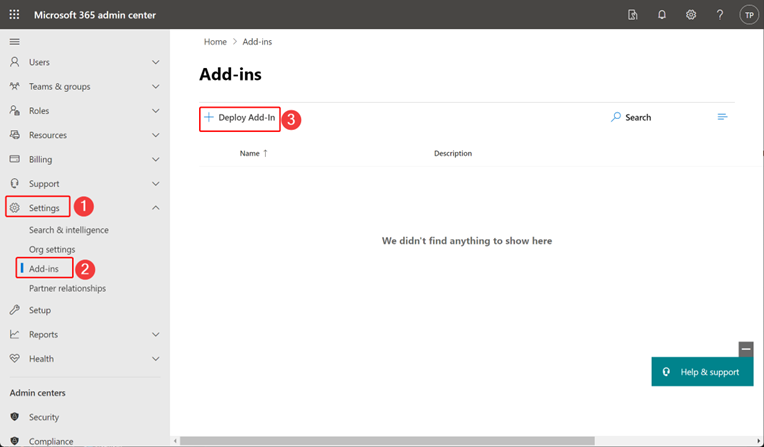Image resolution: width=764 pixels, height=447 pixels.
Task: Click the Name sort ascending arrow
Action: pyautogui.click(x=265, y=153)
